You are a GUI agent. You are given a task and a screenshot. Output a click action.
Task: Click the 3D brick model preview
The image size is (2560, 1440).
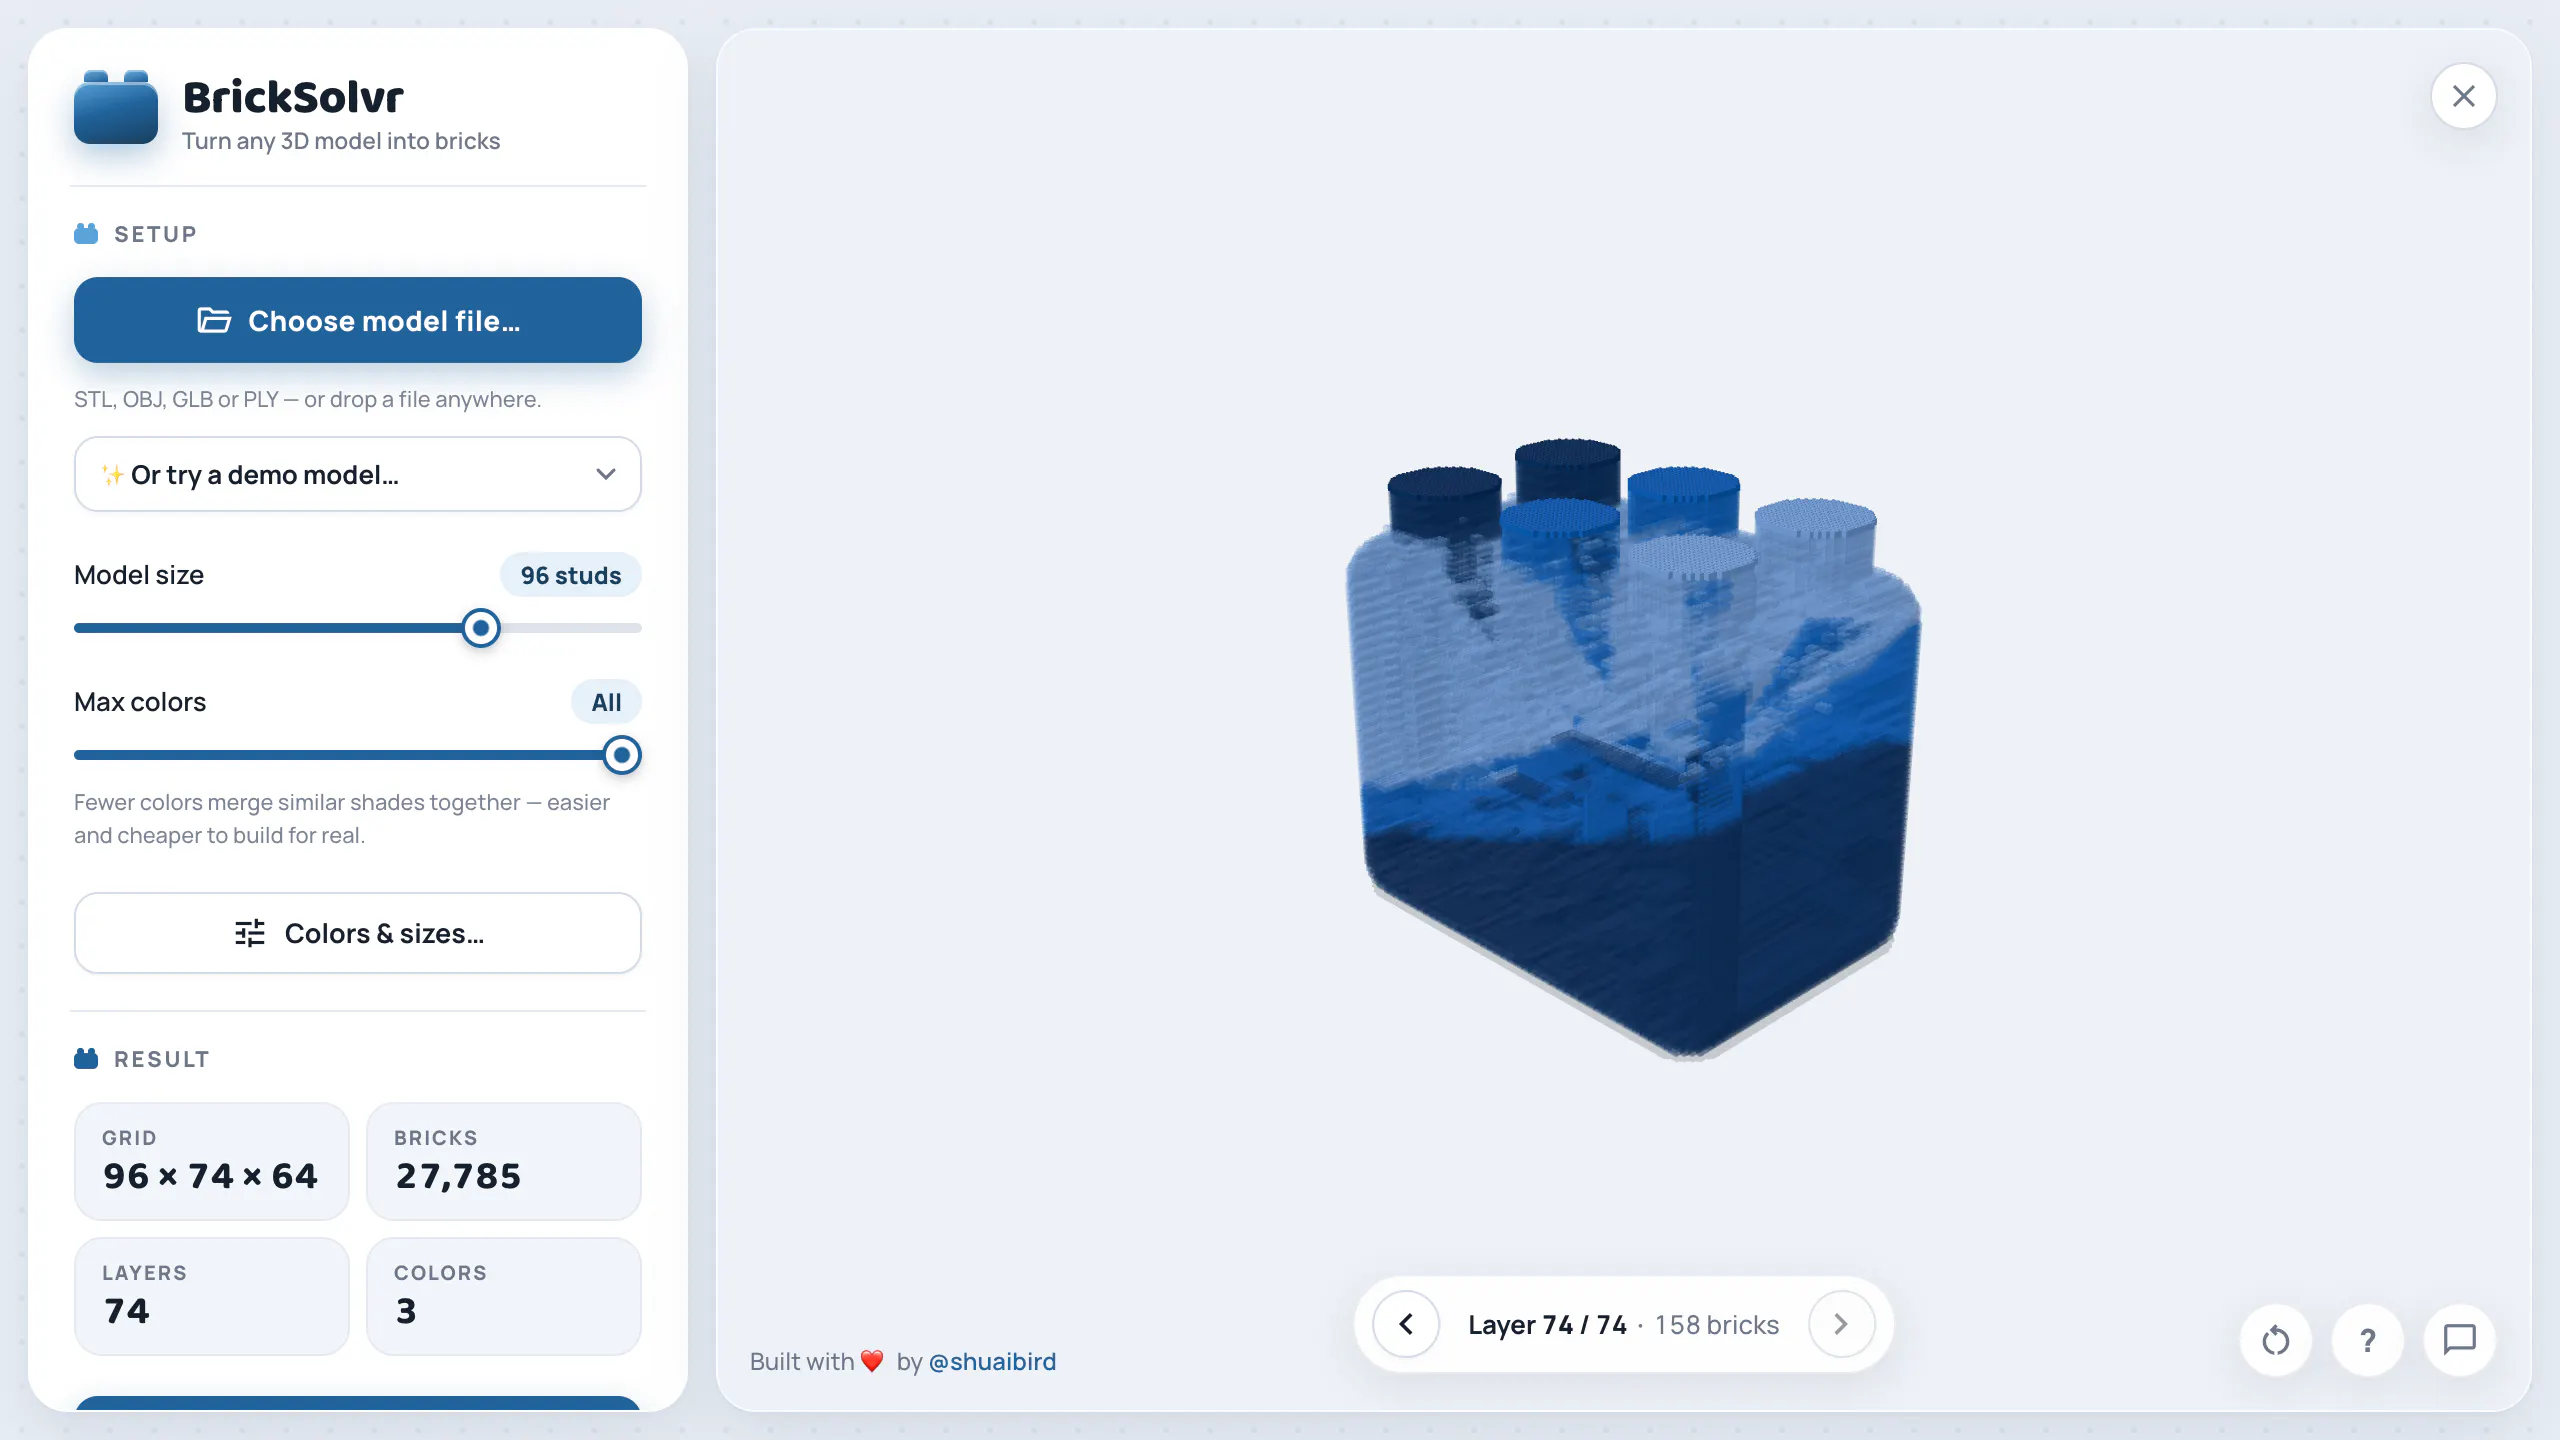click(1633, 748)
